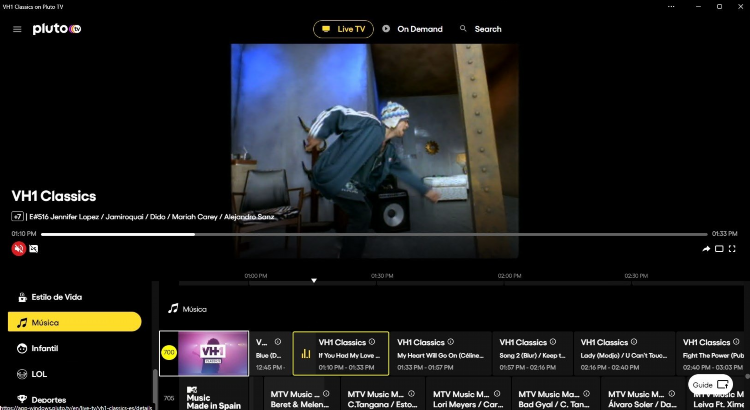Click the Música section header
750x410 pixels.
(x=188, y=309)
